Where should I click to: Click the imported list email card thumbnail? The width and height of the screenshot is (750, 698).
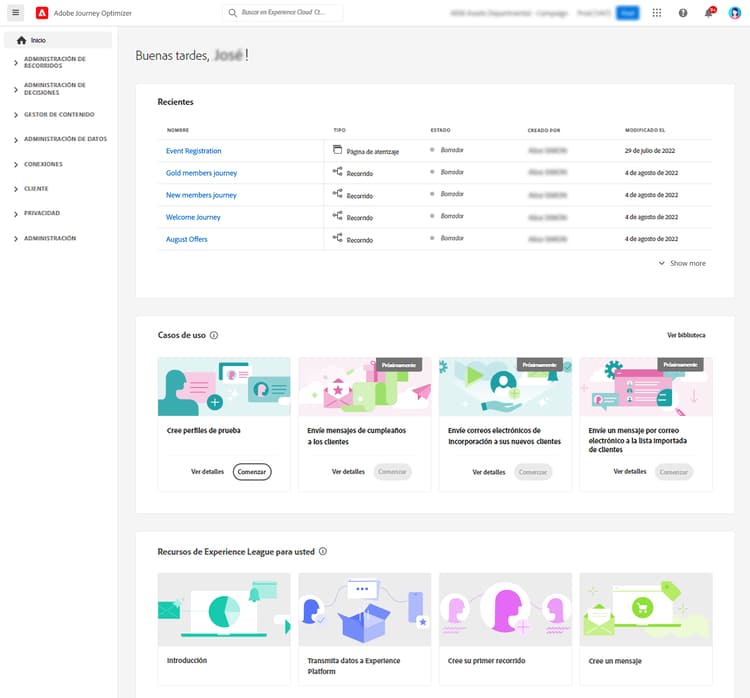pos(646,387)
